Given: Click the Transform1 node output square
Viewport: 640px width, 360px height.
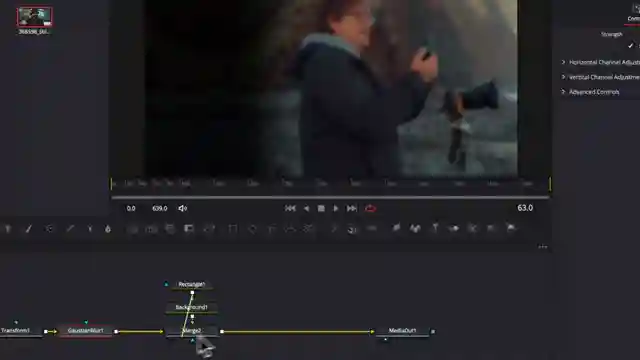Looking at the screenshot, I should [x=46, y=332].
